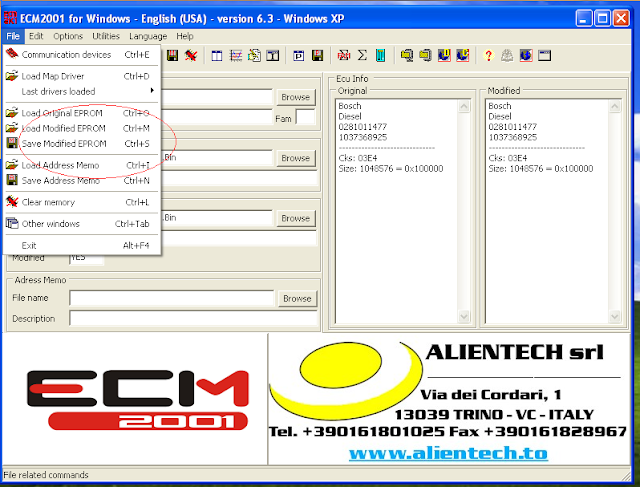Click the ECM 2001 logo image
The image size is (640, 487).
[x=138, y=400]
